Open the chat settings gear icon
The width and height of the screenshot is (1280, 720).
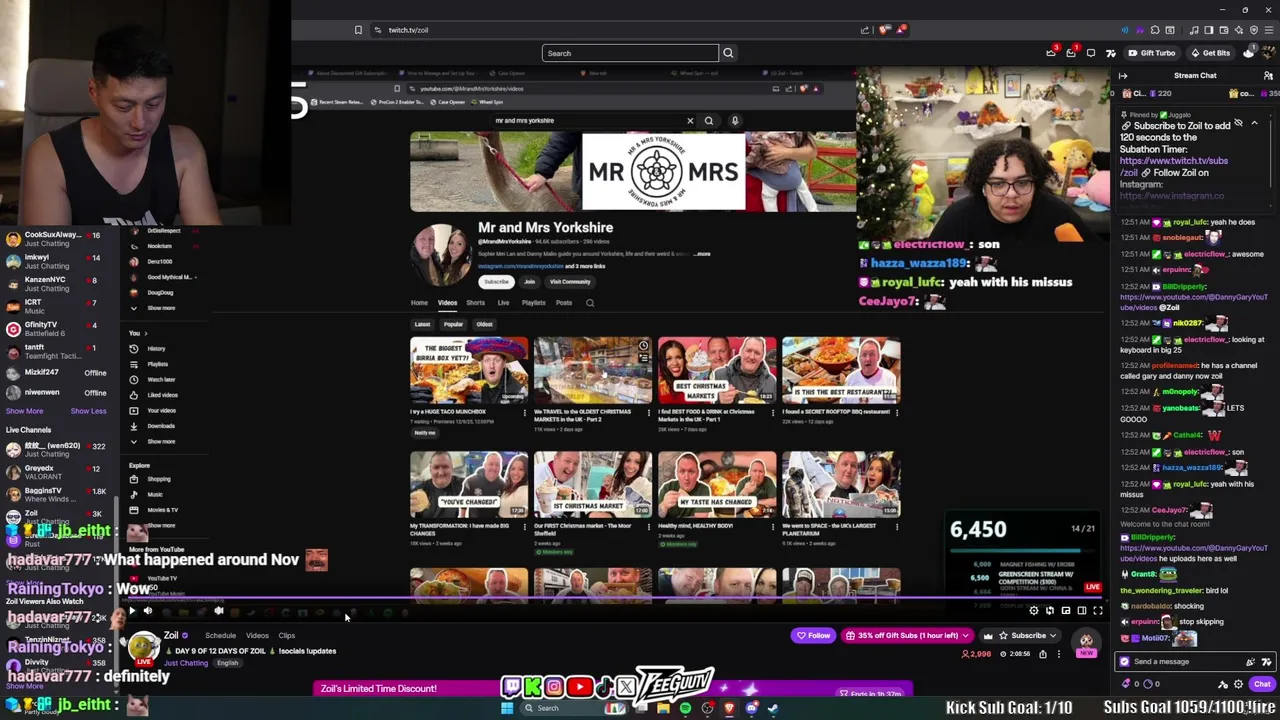1238,684
